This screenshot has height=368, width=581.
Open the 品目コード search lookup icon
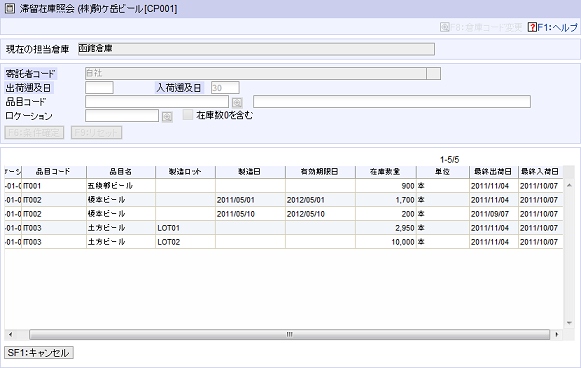click(237, 102)
